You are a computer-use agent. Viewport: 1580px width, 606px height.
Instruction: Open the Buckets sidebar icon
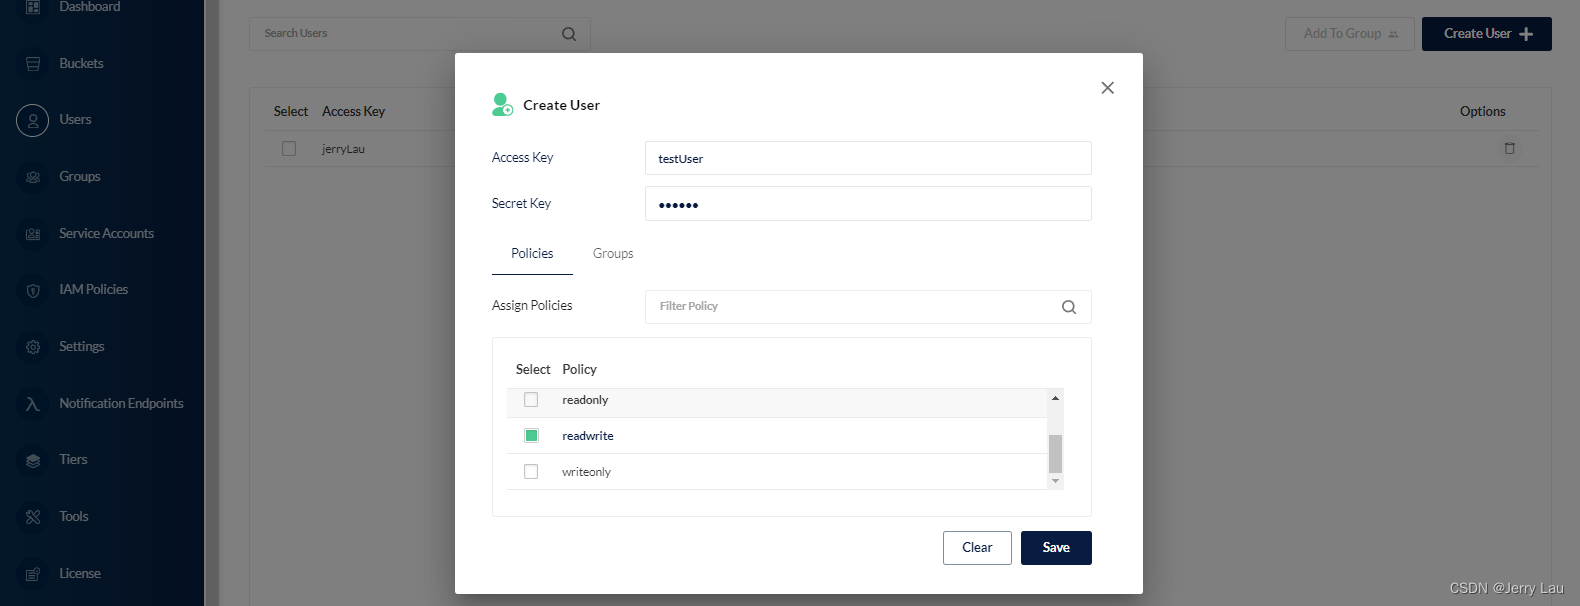pyautogui.click(x=33, y=64)
